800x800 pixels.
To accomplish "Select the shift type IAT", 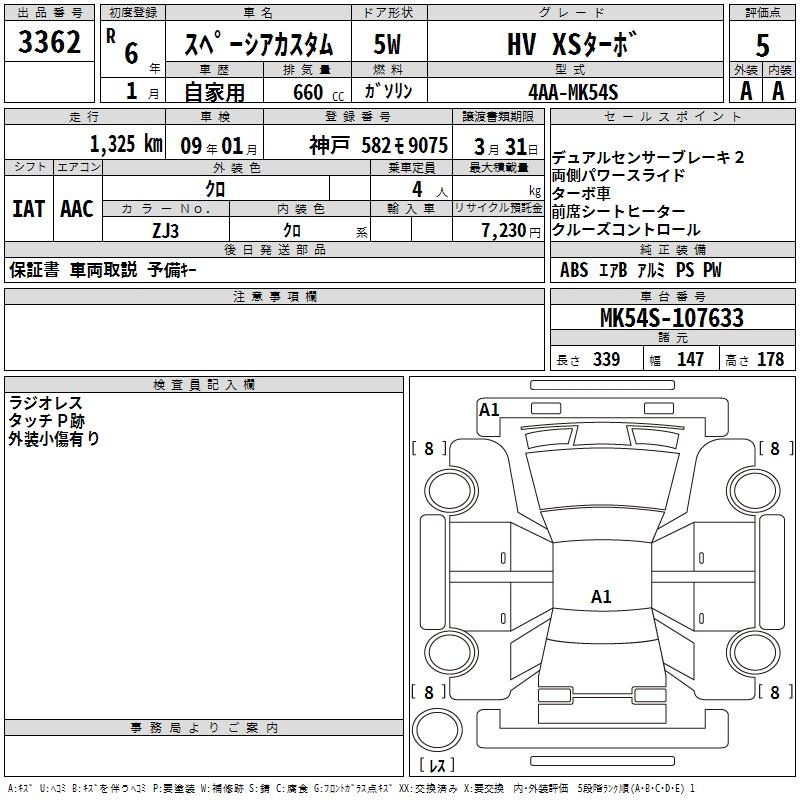I will (29, 209).
